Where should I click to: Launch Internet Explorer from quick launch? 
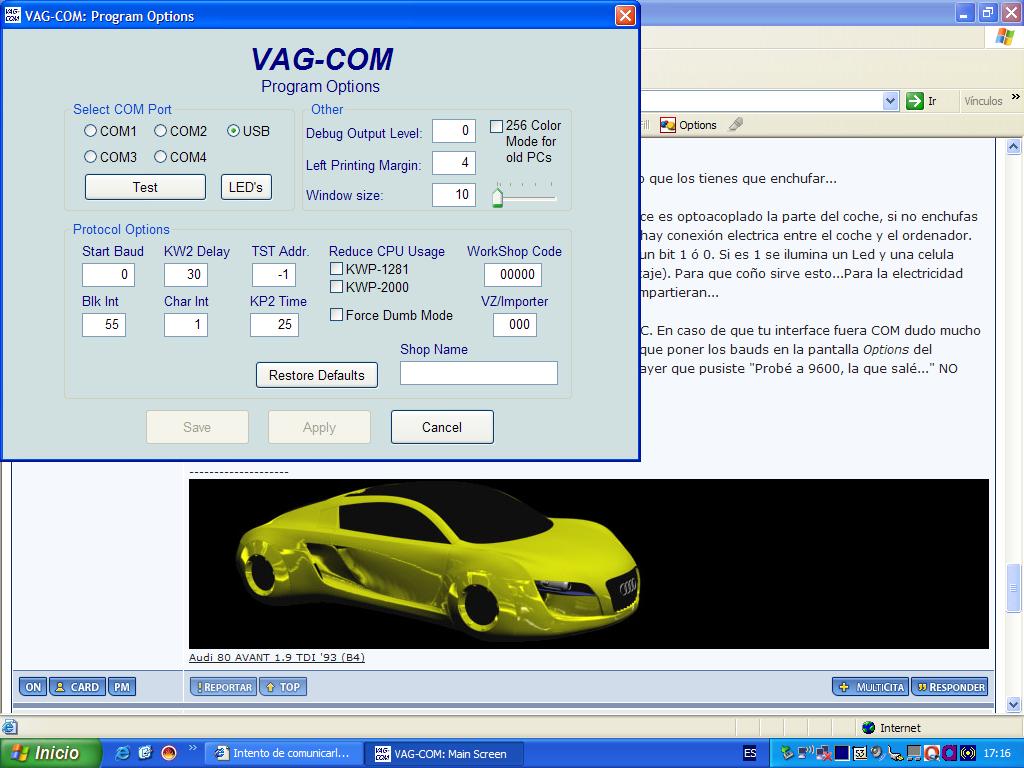pyautogui.click(x=122, y=753)
